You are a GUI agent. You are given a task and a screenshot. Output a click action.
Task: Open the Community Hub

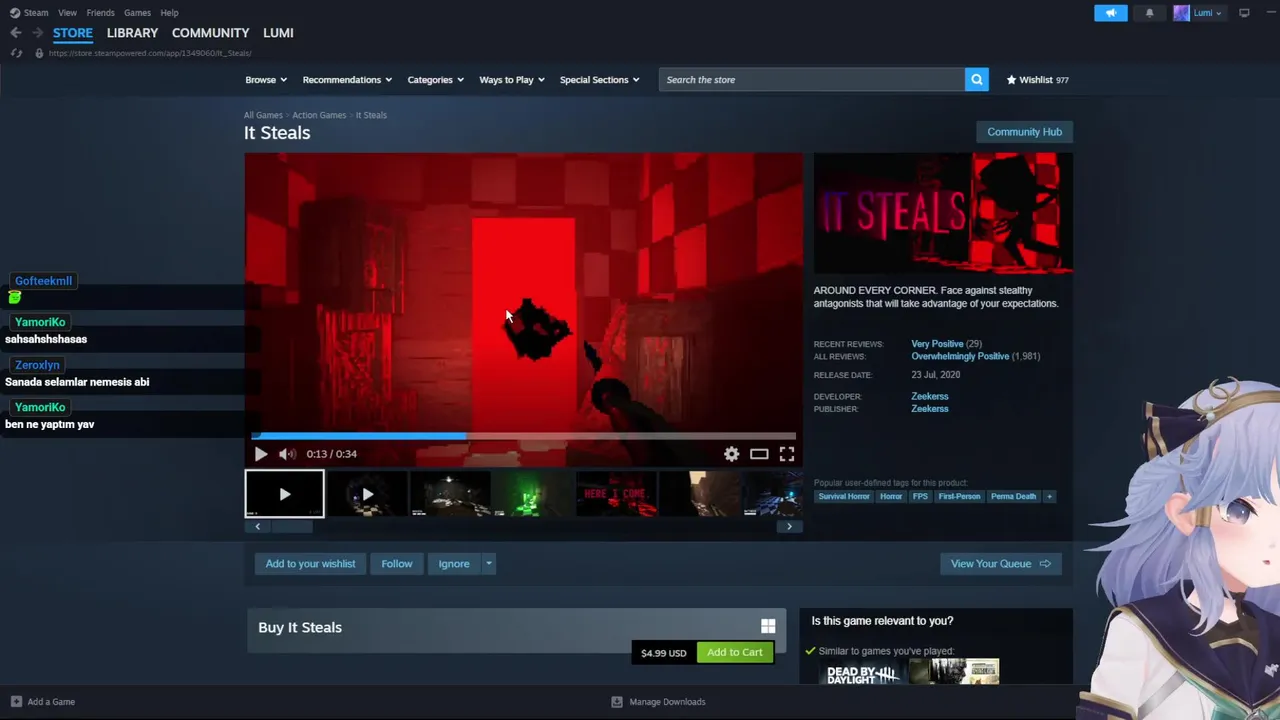pos(1024,132)
